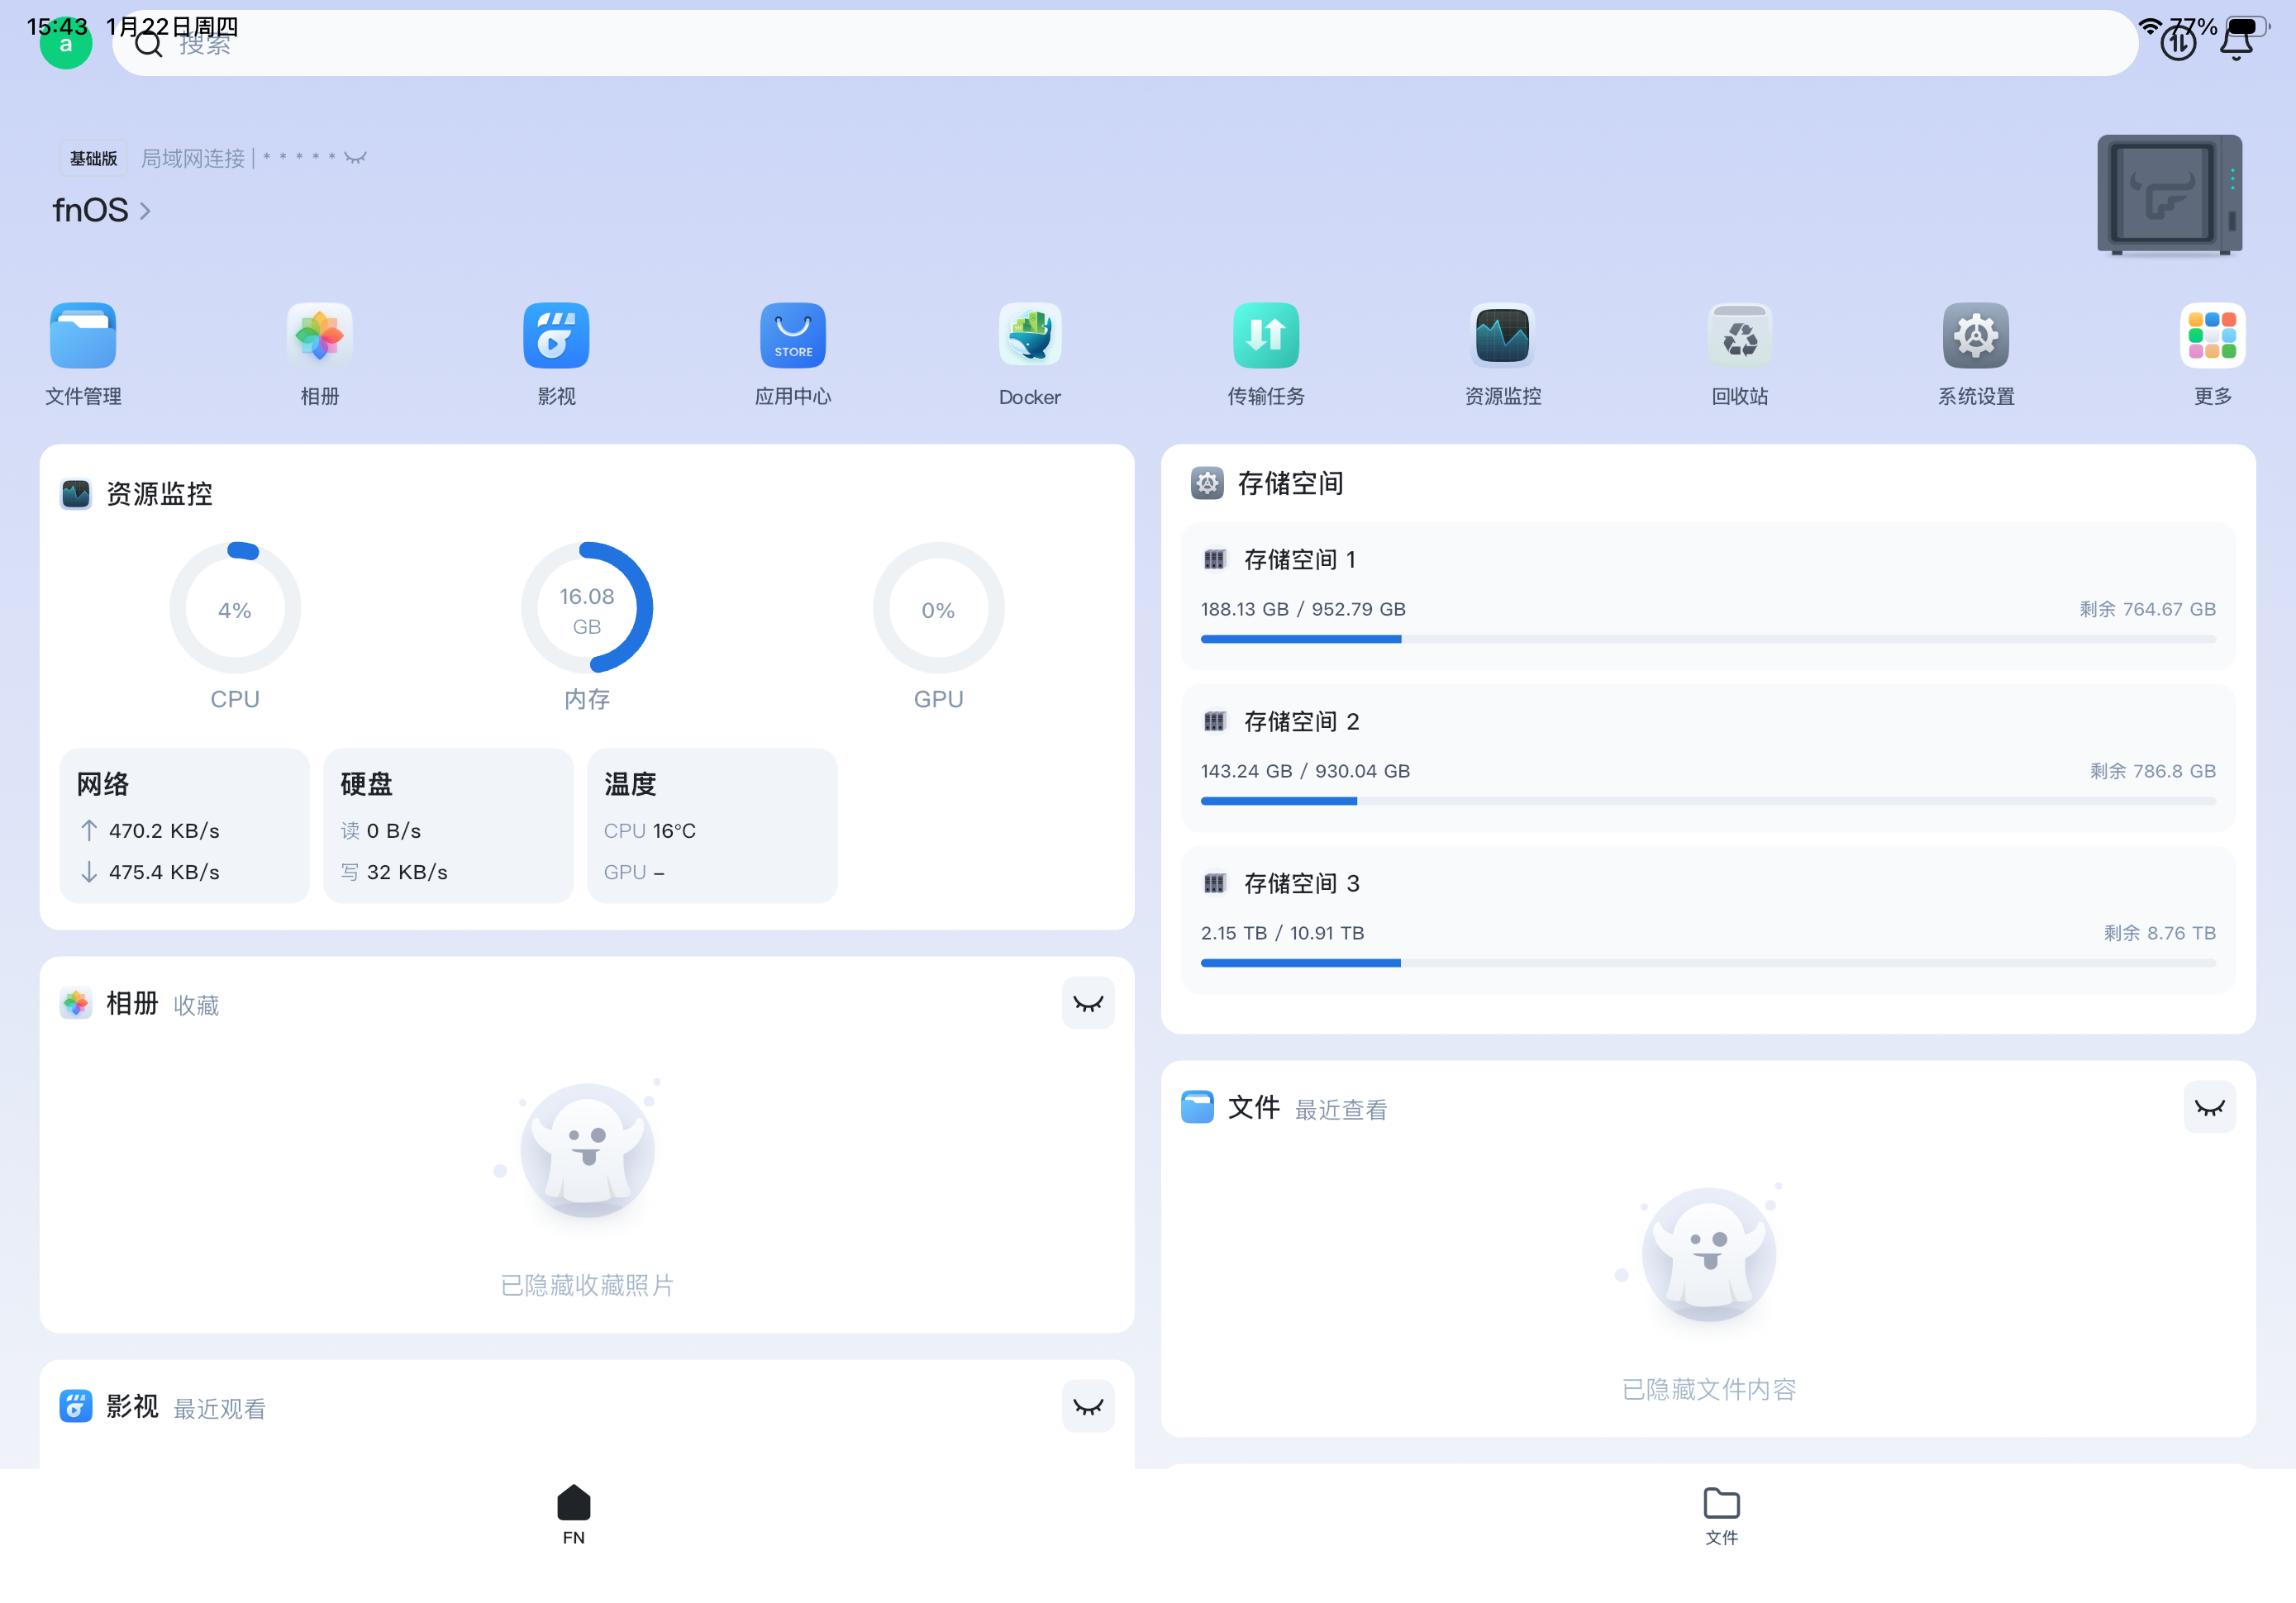This screenshot has height=1603, width=2296.
Task: Select the FN home bottom tab
Action: coord(573,1515)
